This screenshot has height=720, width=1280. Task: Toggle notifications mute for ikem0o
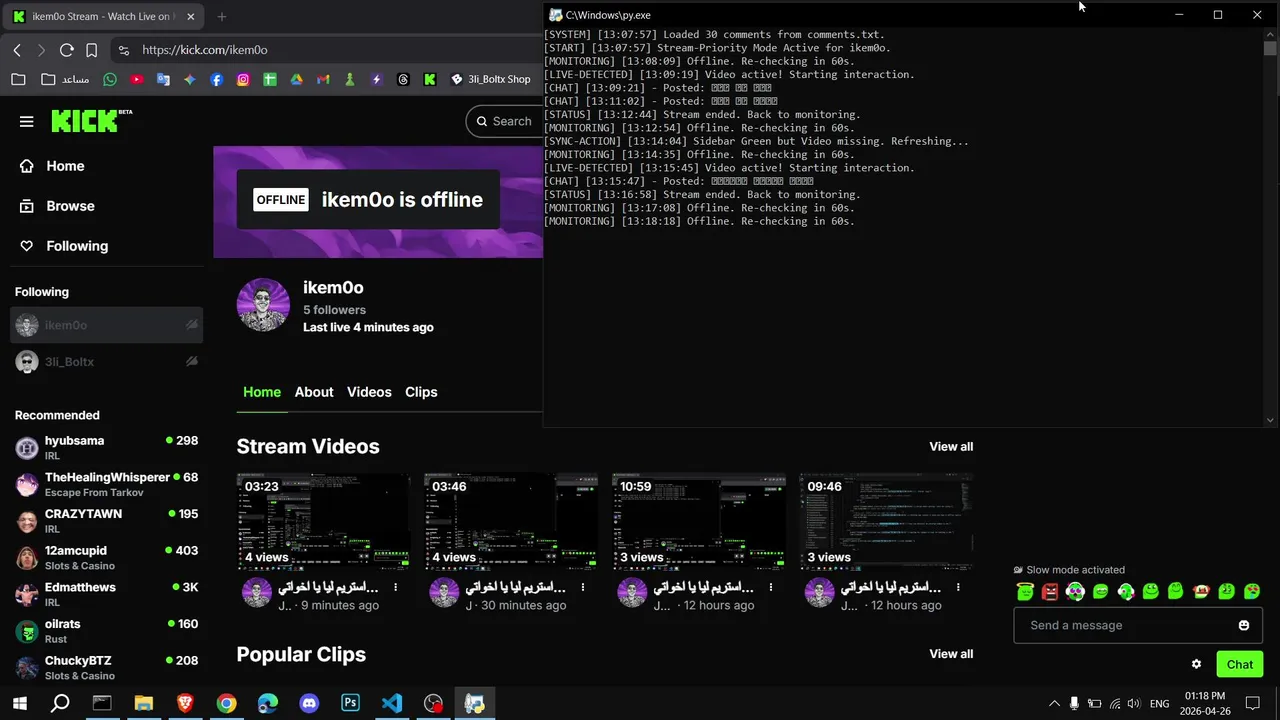[192, 325]
